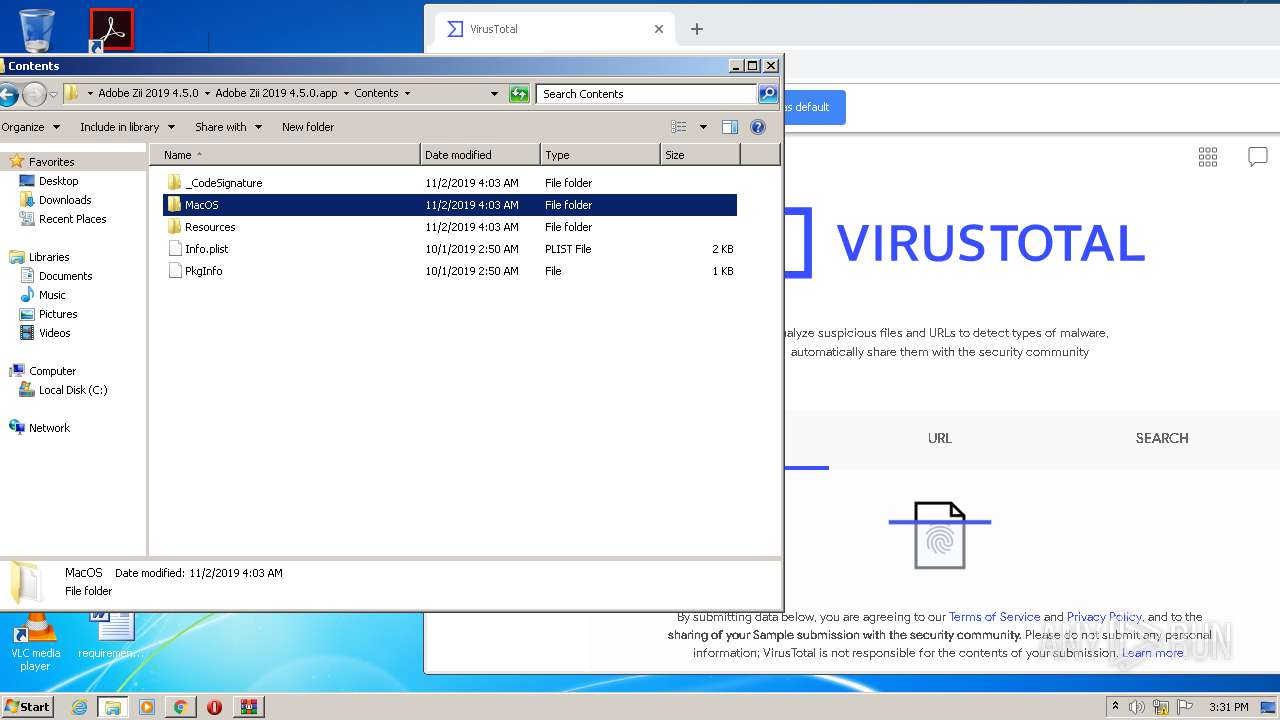Select Downloads in Favorites
Viewport: 1280px width, 720px height.
click(65, 200)
